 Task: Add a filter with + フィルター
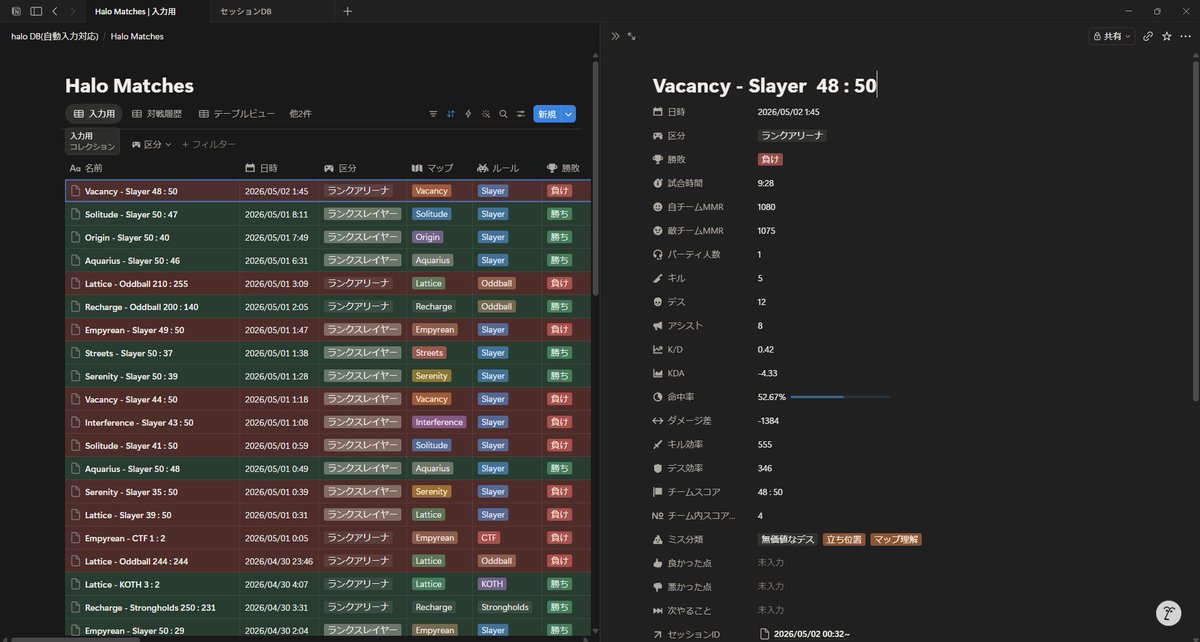click(x=208, y=144)
